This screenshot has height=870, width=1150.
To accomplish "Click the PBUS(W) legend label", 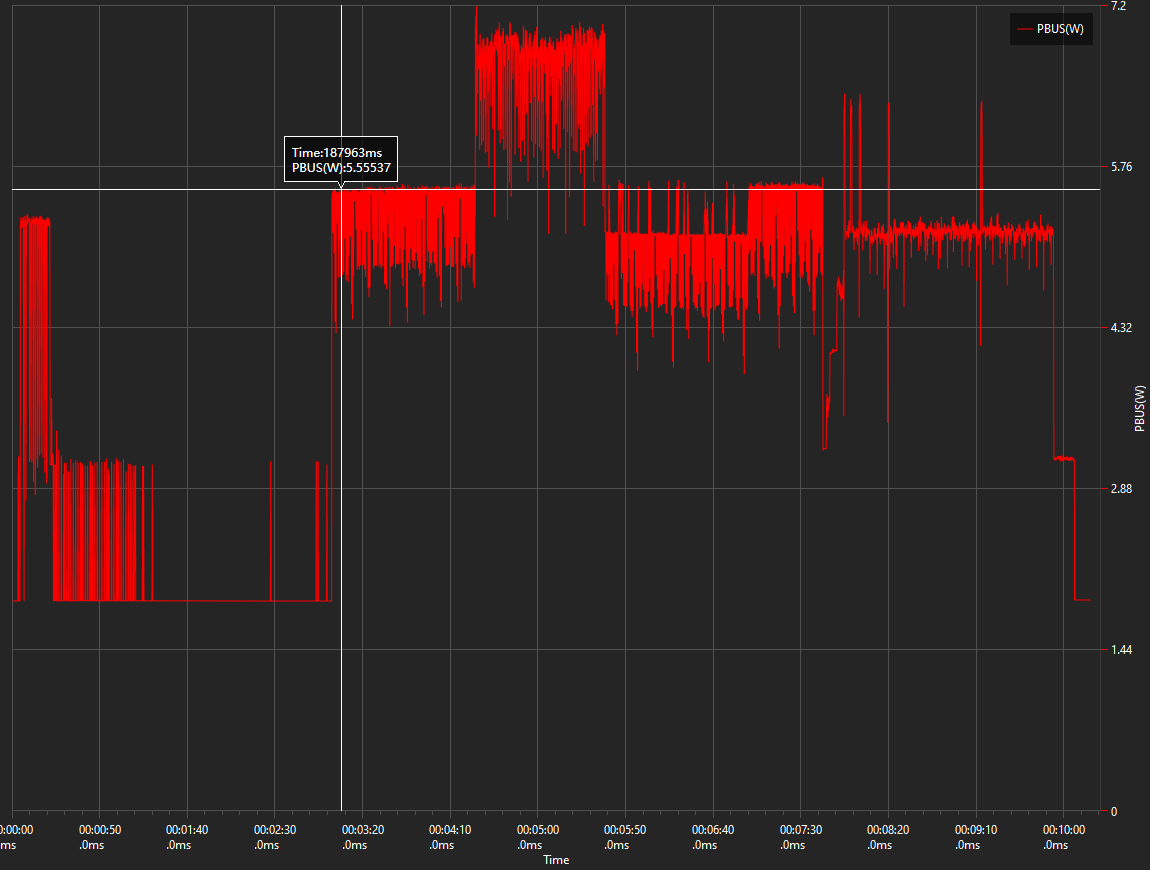I will point(1060,29).
